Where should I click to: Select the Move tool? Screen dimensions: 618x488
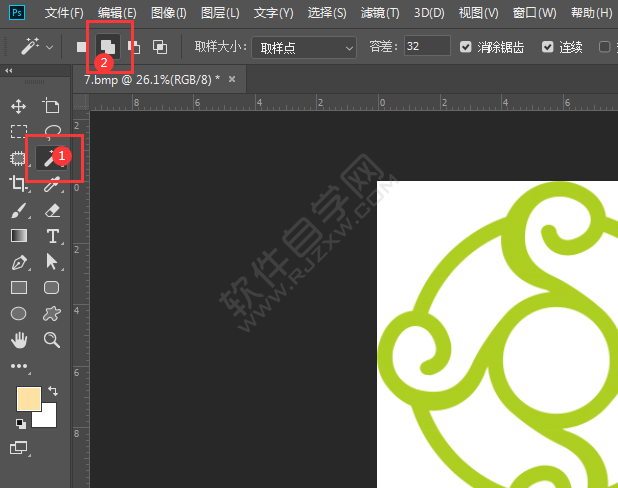(x=19, y=106)
